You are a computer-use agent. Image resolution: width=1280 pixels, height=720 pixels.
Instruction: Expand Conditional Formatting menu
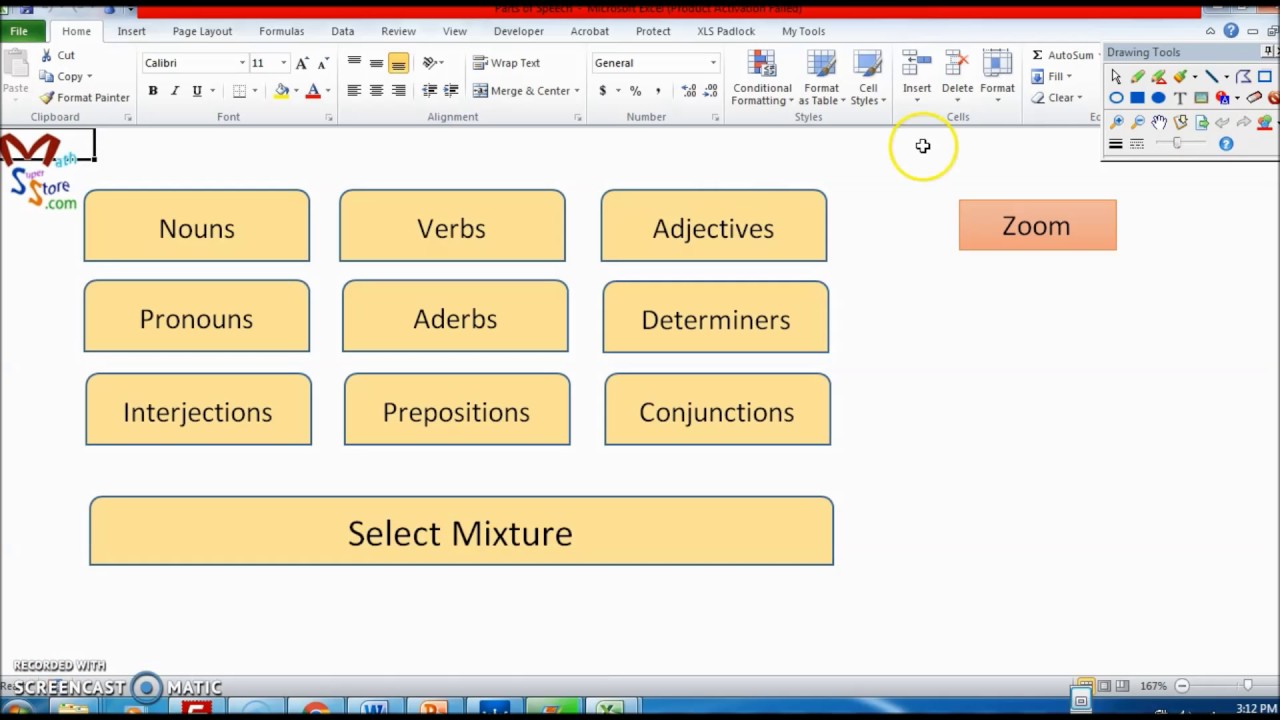762,78
